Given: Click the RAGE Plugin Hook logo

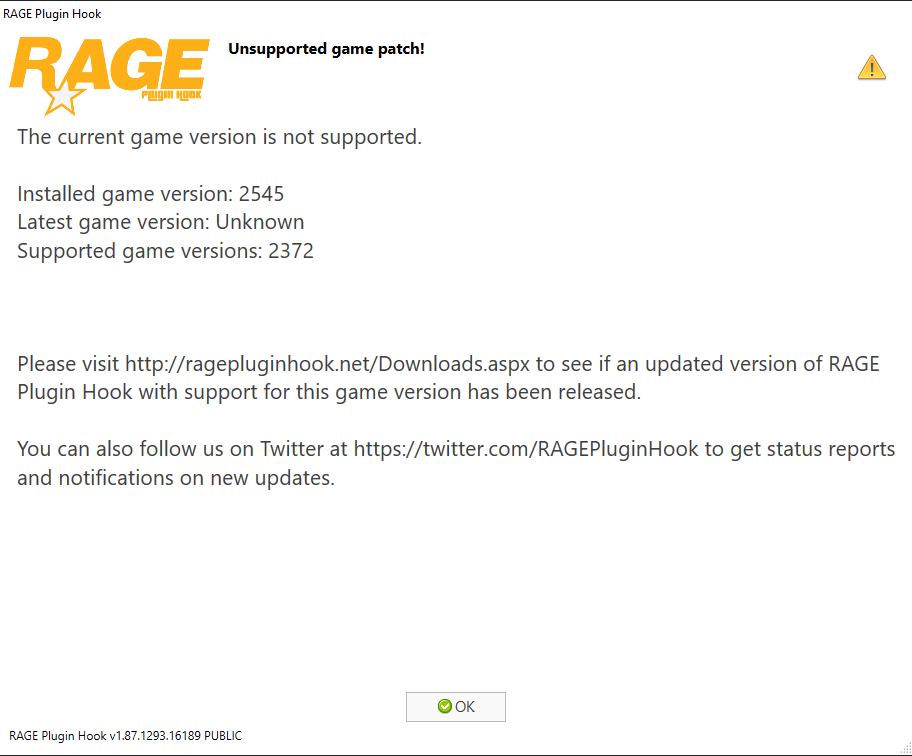Looking at the screenshot, I should coord(109,76).
